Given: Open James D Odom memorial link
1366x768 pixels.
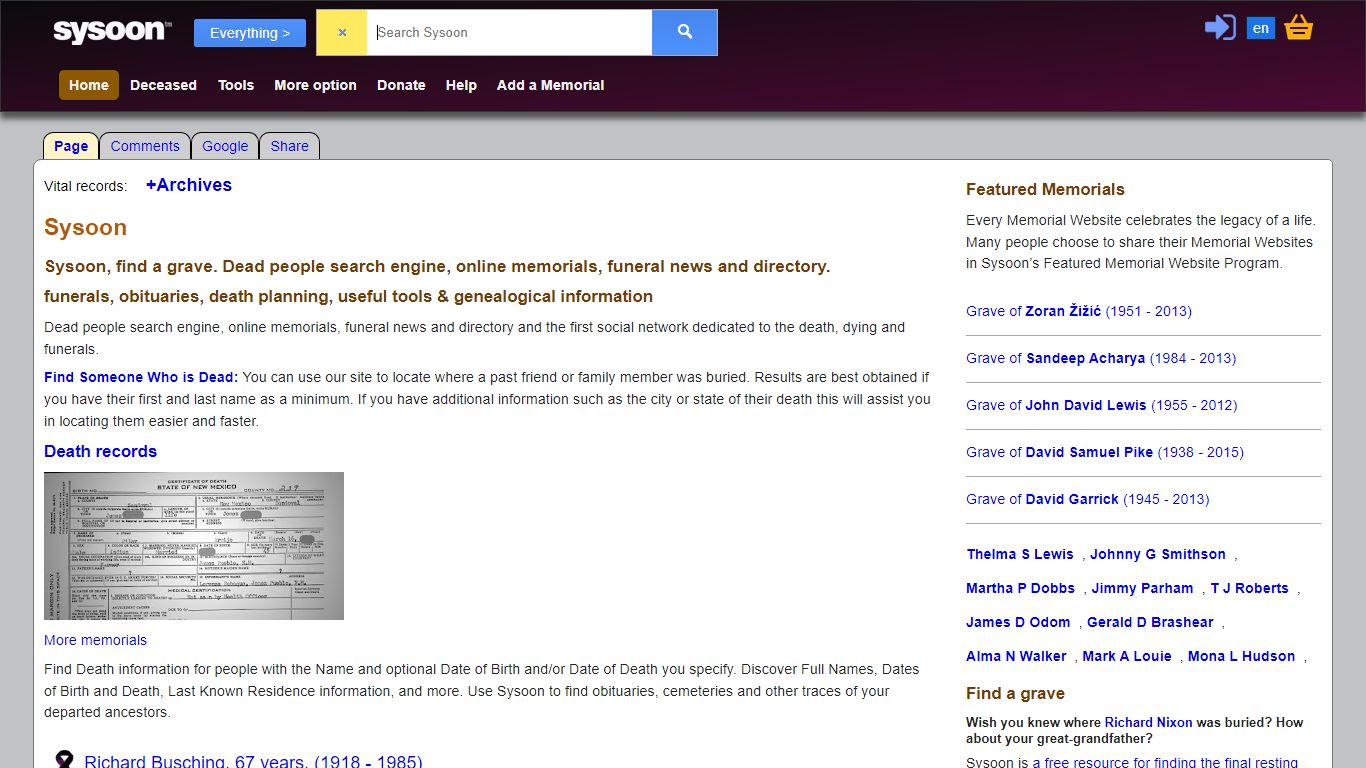Looking at the screenshot, I should point(1018,622).
